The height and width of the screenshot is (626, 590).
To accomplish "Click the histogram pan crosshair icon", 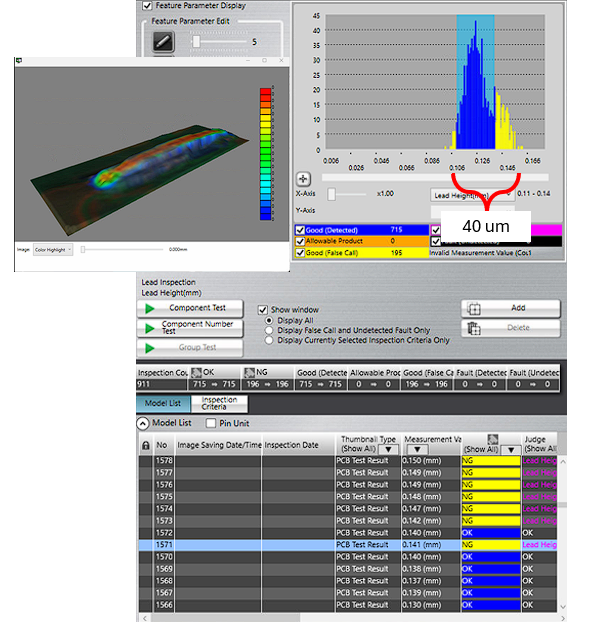I will coord(303,179).
